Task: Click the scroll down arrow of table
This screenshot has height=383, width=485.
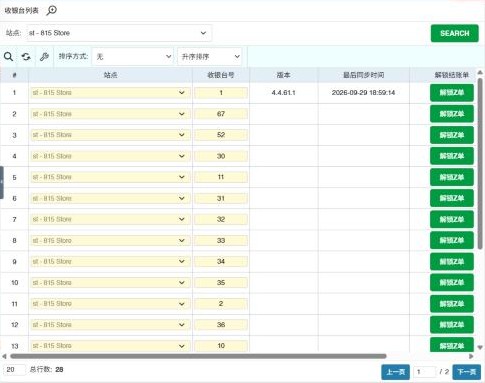Action: click(480, 348)
